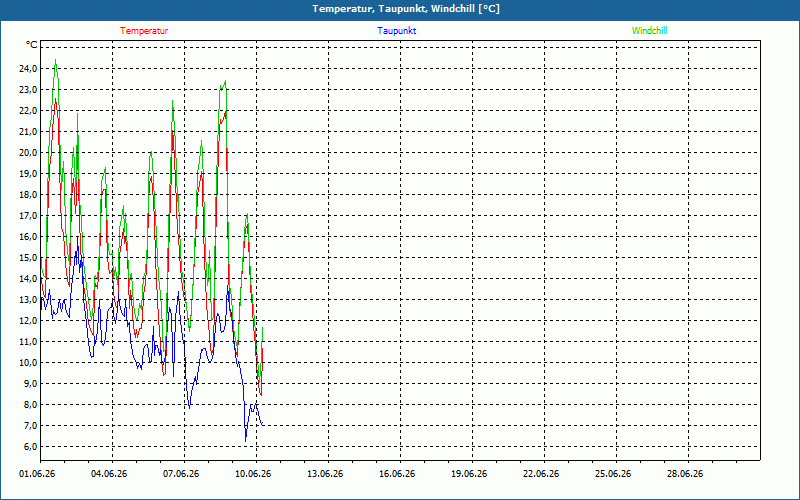The height and width of the screenshot is (500, 800).
Task: Click the 16.06.26 date label
Action: pyautogui.click(x=397, y=474)
